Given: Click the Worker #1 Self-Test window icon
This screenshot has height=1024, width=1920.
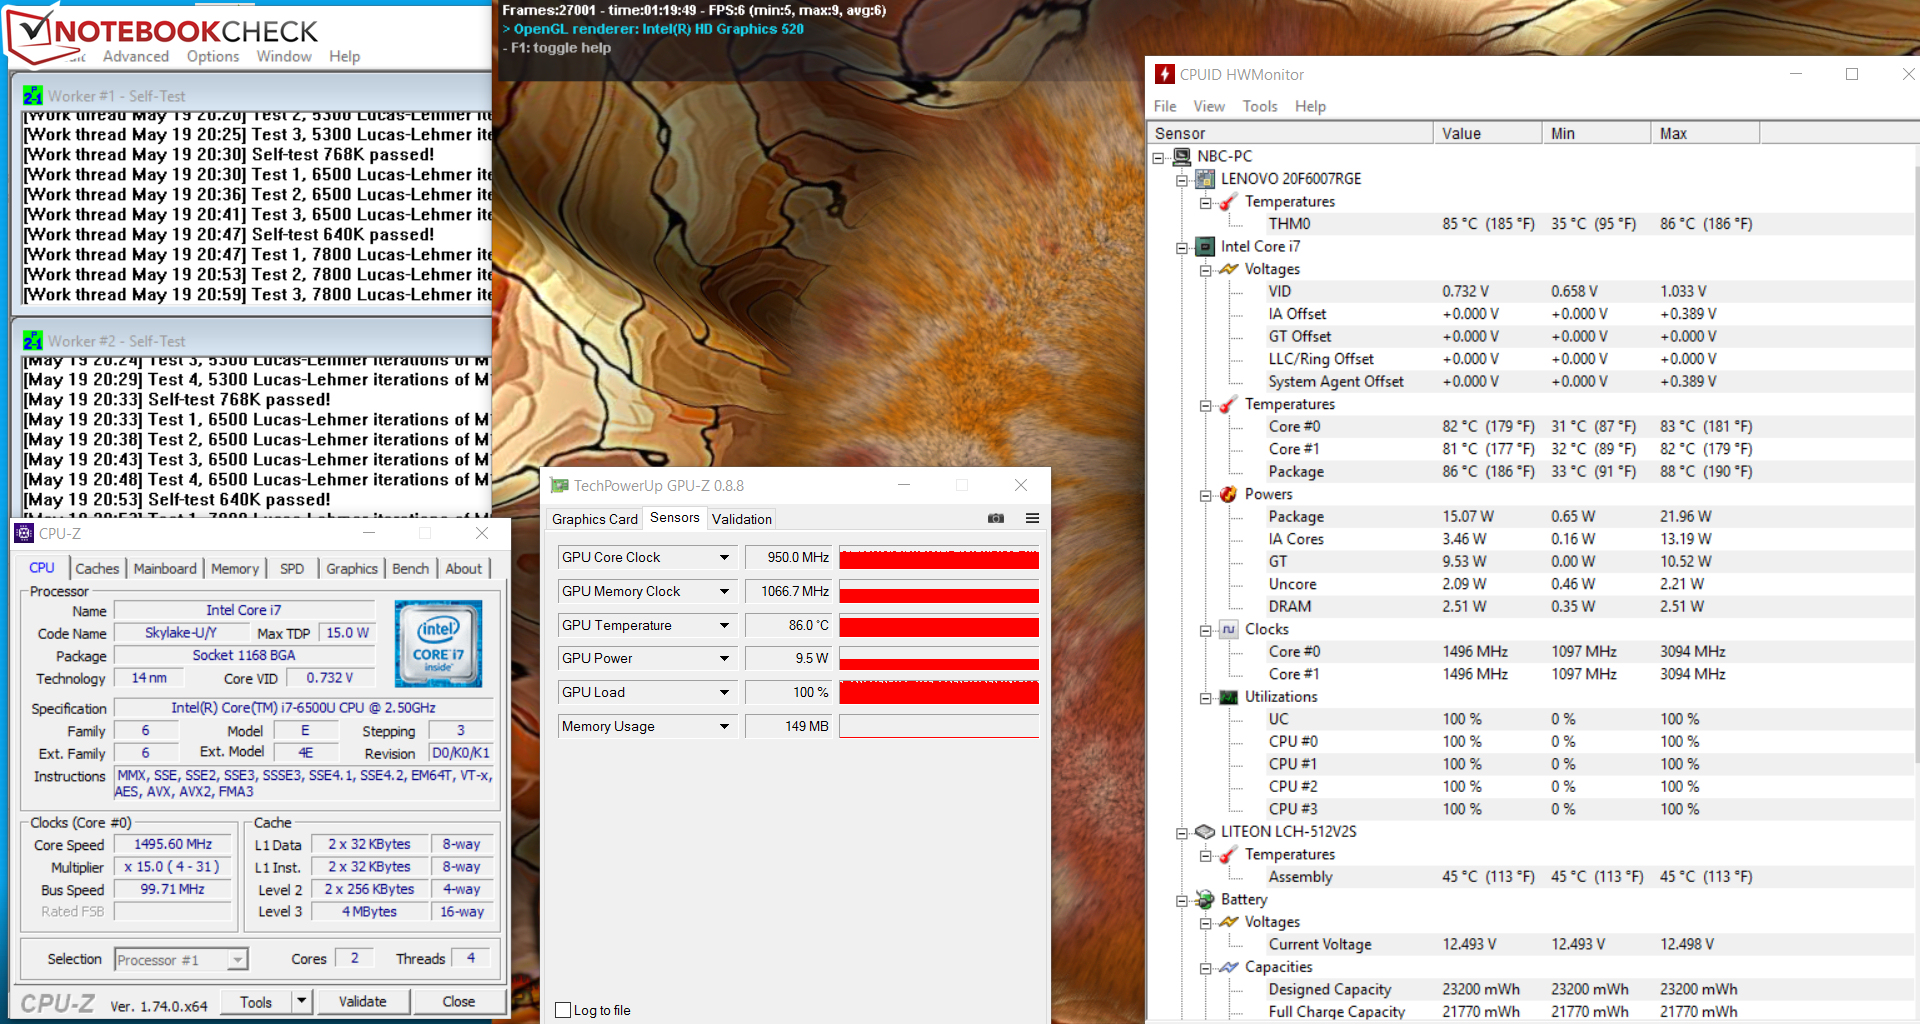Looking at the screenshot, I should click(x=33, y=96).
